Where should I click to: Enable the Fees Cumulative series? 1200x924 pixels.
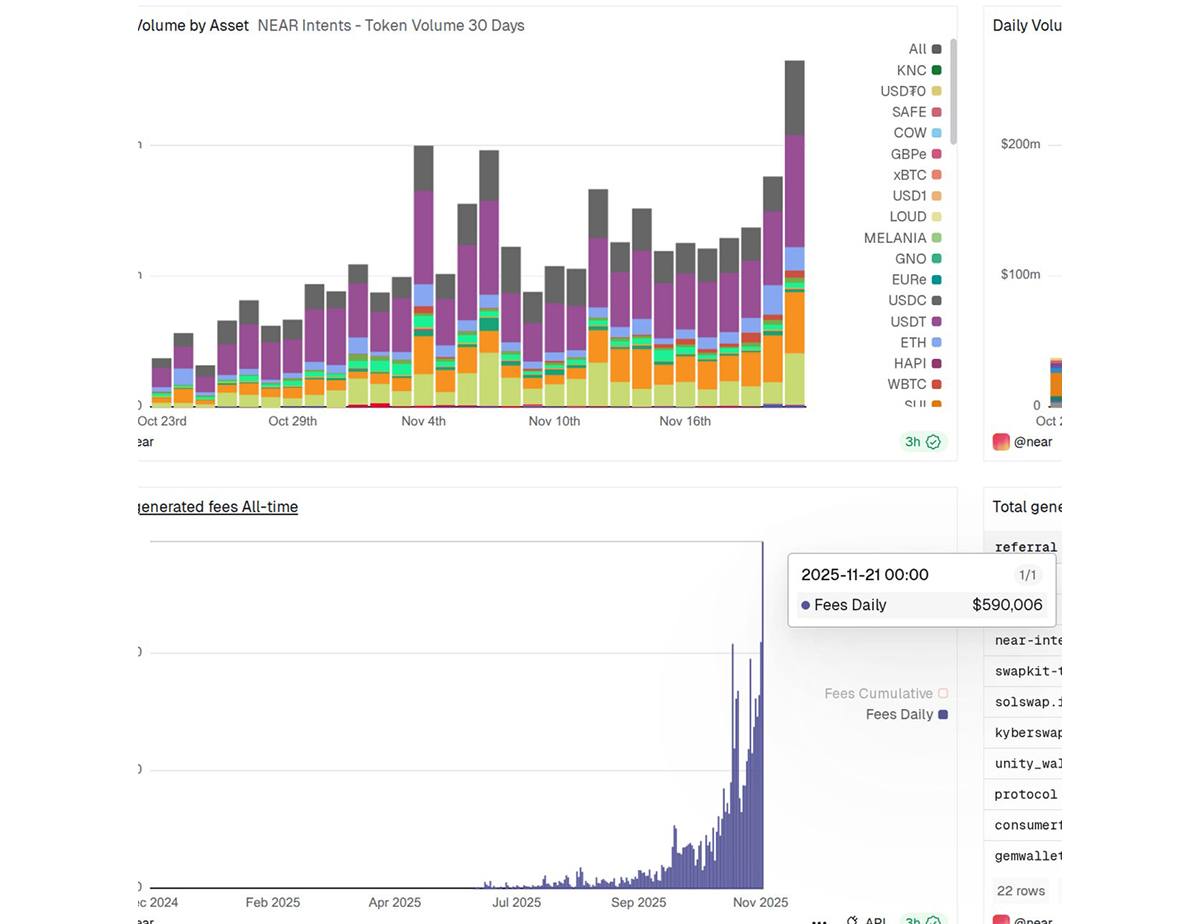[886, 693]
